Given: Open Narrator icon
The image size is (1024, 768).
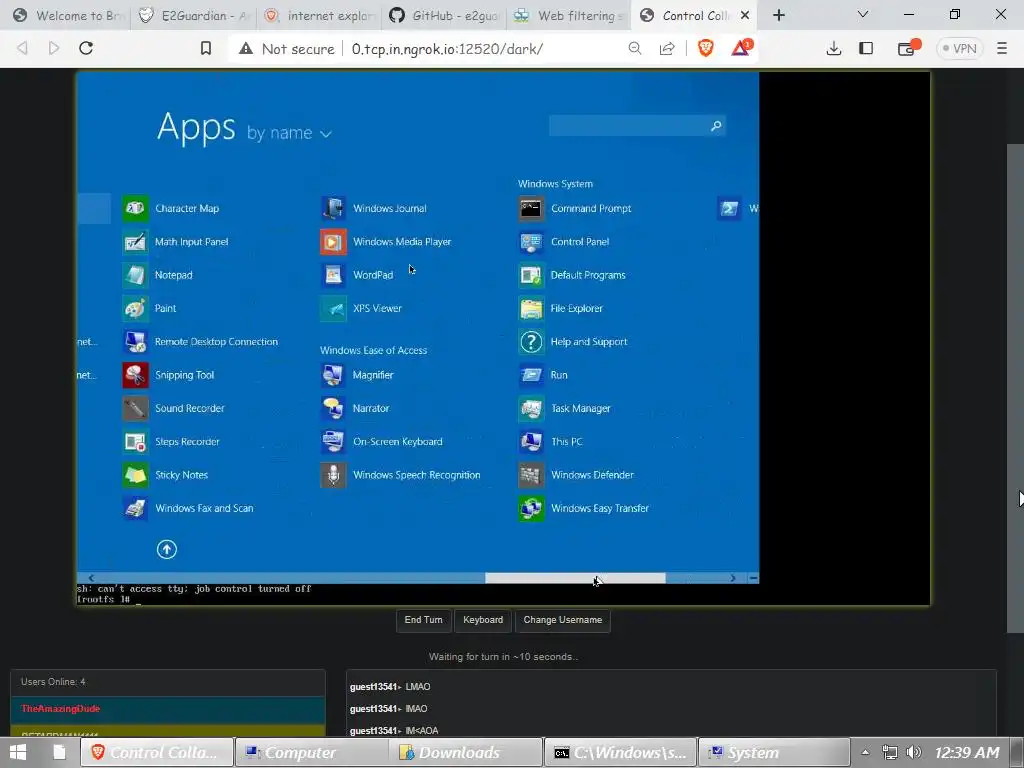Looking at the screenshot, I should [333, 408].
